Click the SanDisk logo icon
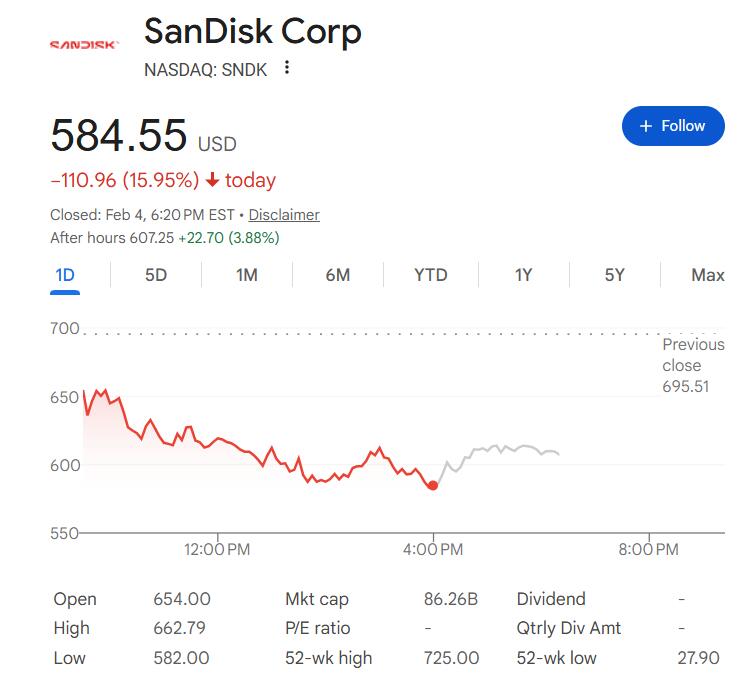This screenshot has width=747, height=682. coord(84,45)
